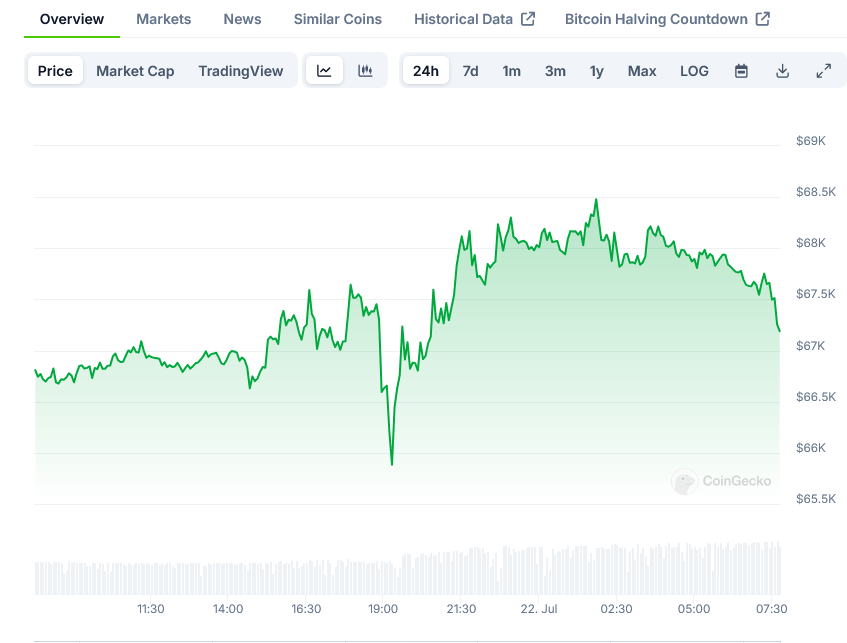Select the Price chart toggle
Viewport: 847px width, 643px height.
coord(55,71)
